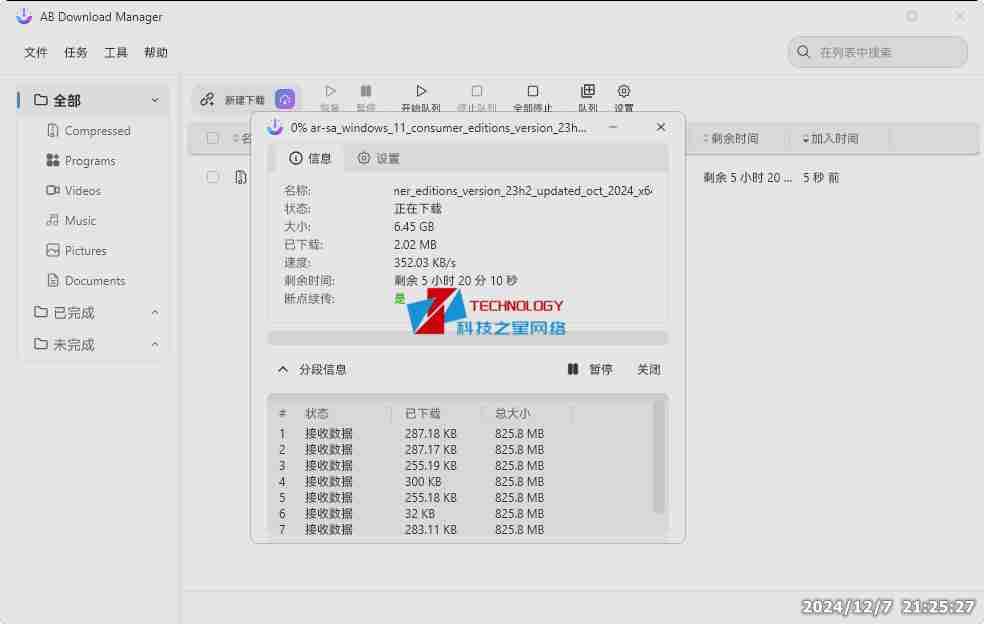This screenshot has height=624, width=984.
Task: Expand the 已完成 (completed) section
Action: [155, 312]
